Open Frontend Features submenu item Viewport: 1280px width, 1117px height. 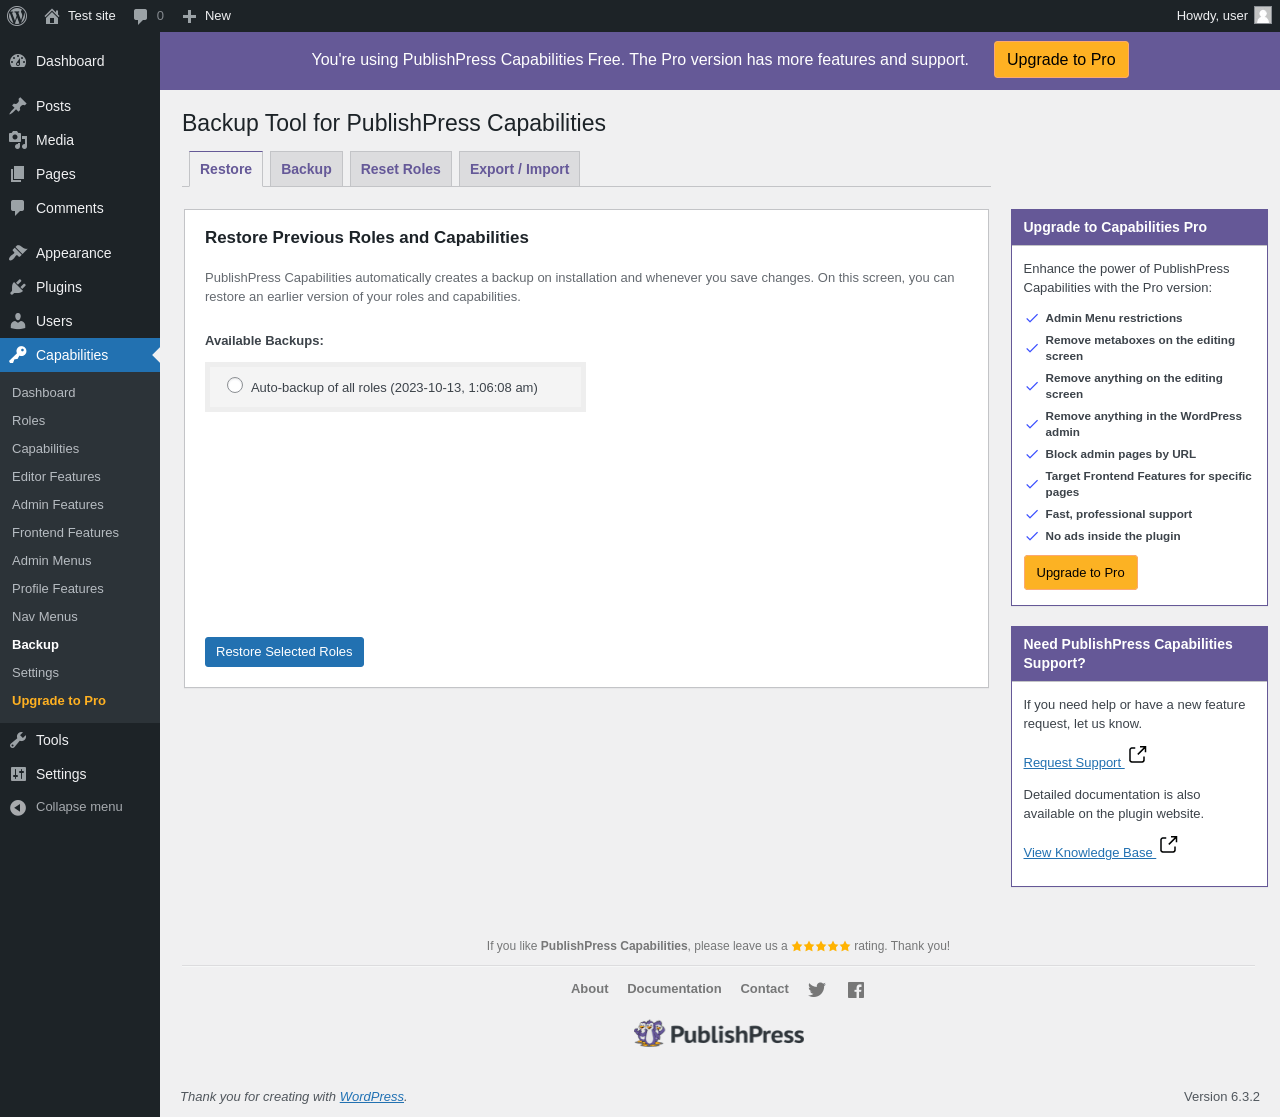point(65,533)
